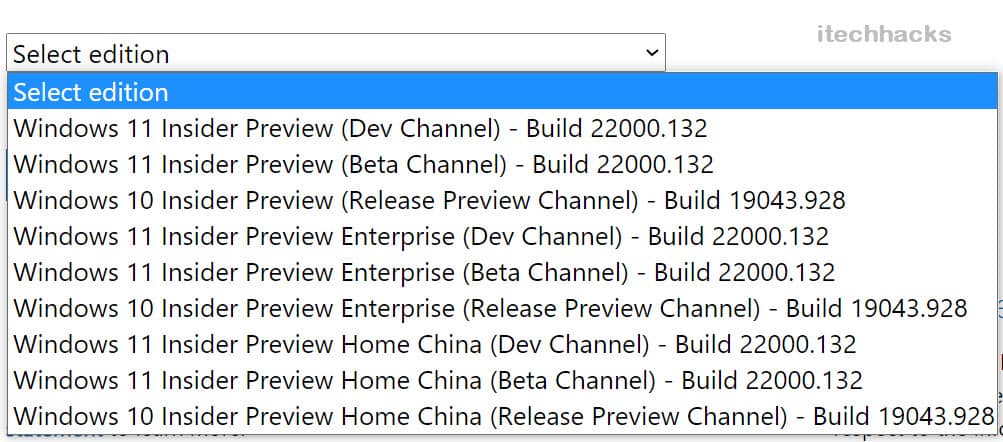Click the Select edition text in the closed field
The width and height of the screenshot is (1003, 442).
pos(91,54)
